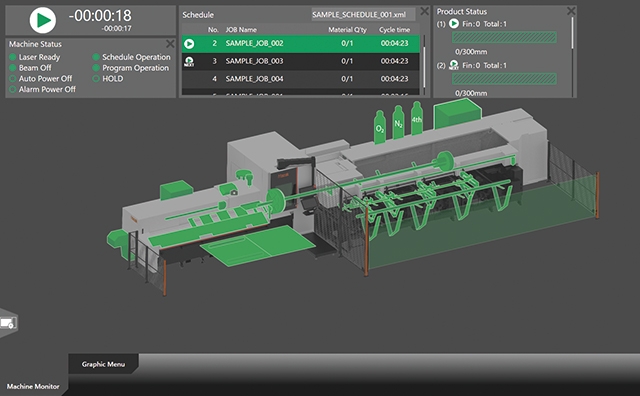Click the SAMPLE_SCHEDULE_001.xml file field
640x396 pixels.
coord(363,15)
